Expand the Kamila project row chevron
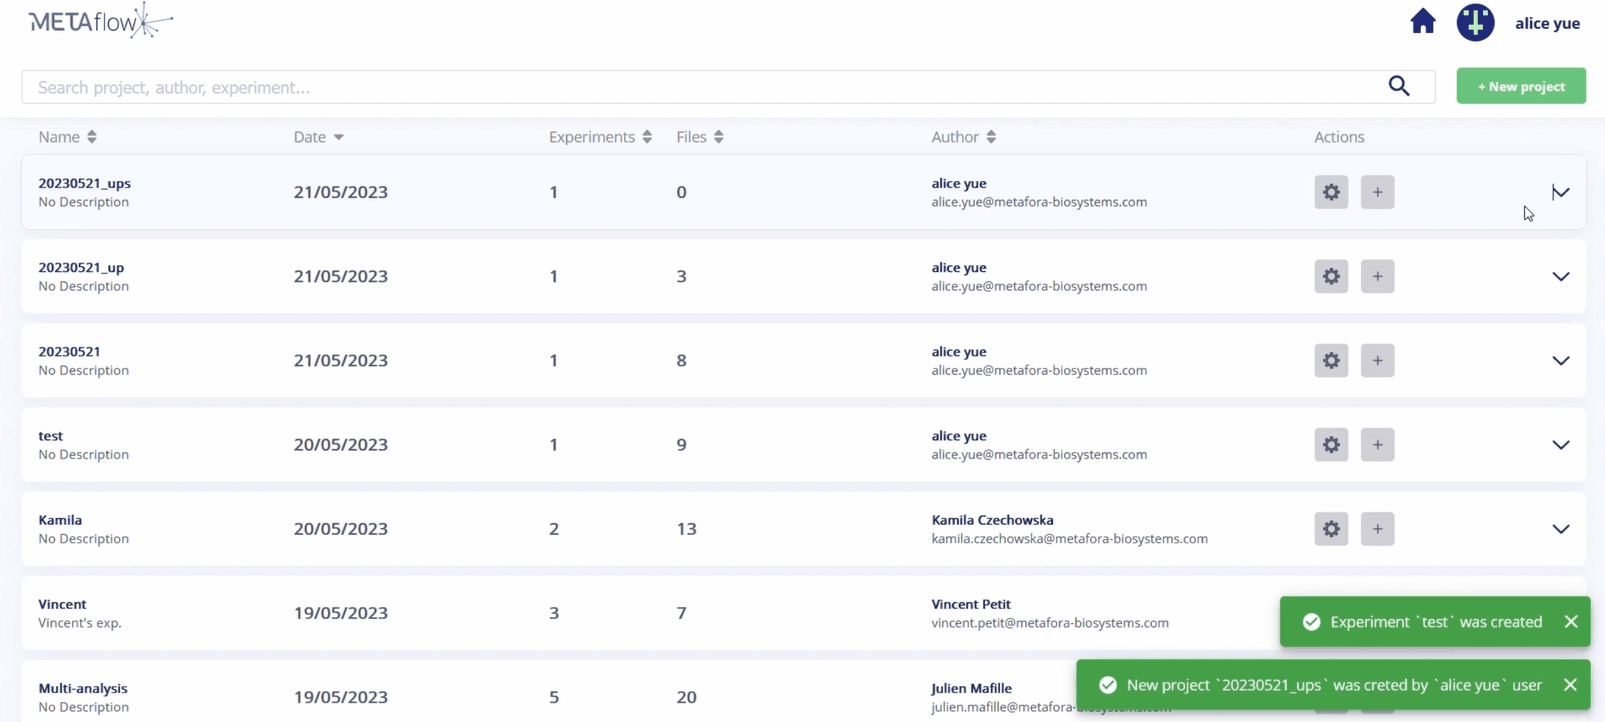Screen dimensions: 1605x722 (x=1560, y=529)
